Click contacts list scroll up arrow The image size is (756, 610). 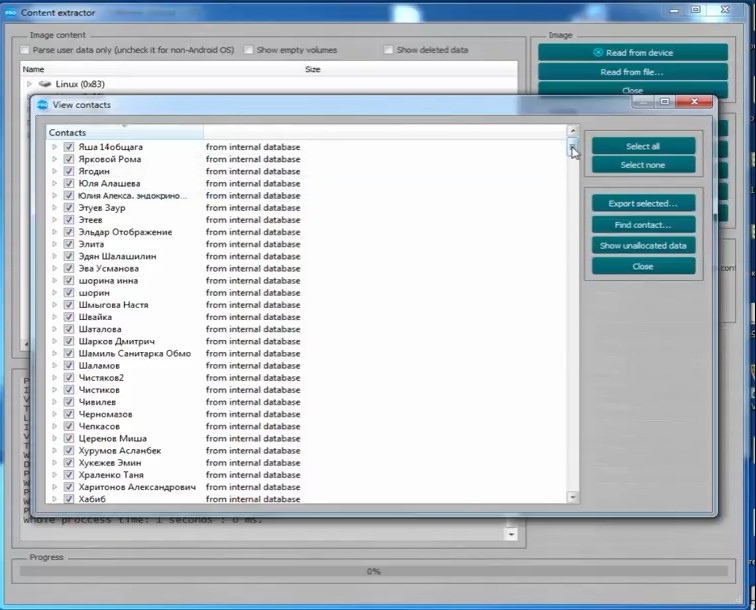[573, 131]
